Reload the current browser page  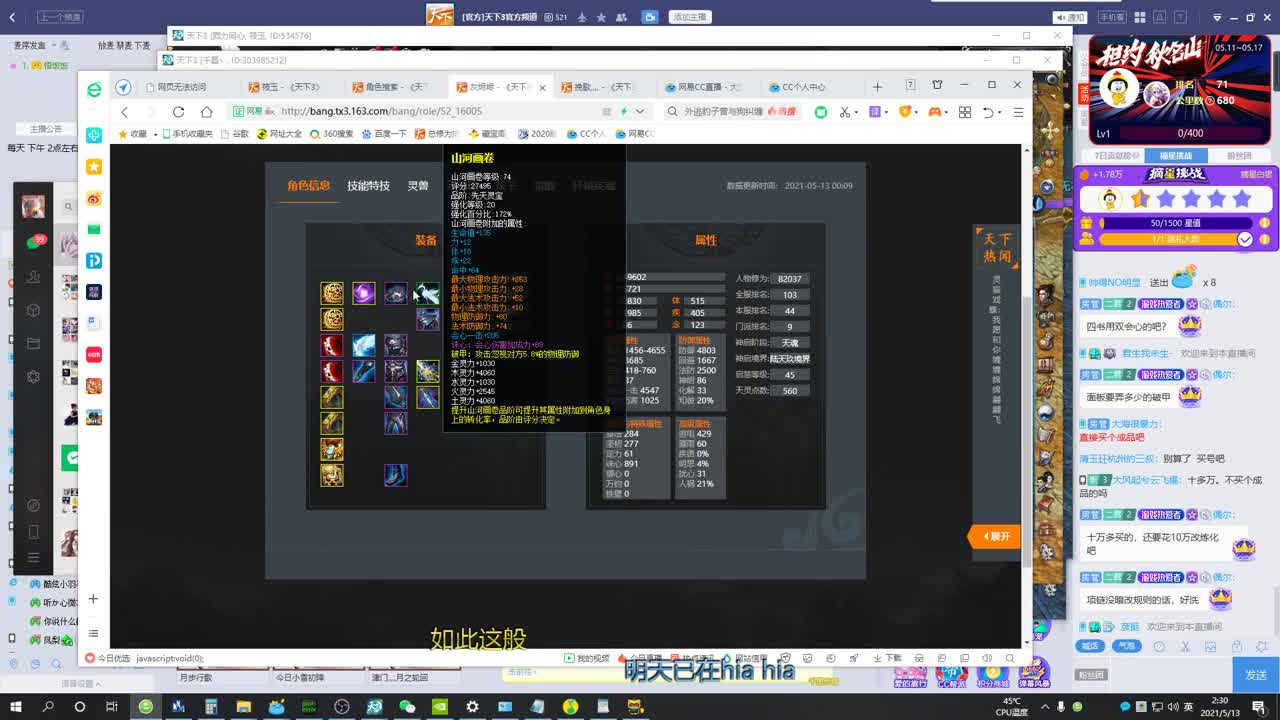(178, 112)
